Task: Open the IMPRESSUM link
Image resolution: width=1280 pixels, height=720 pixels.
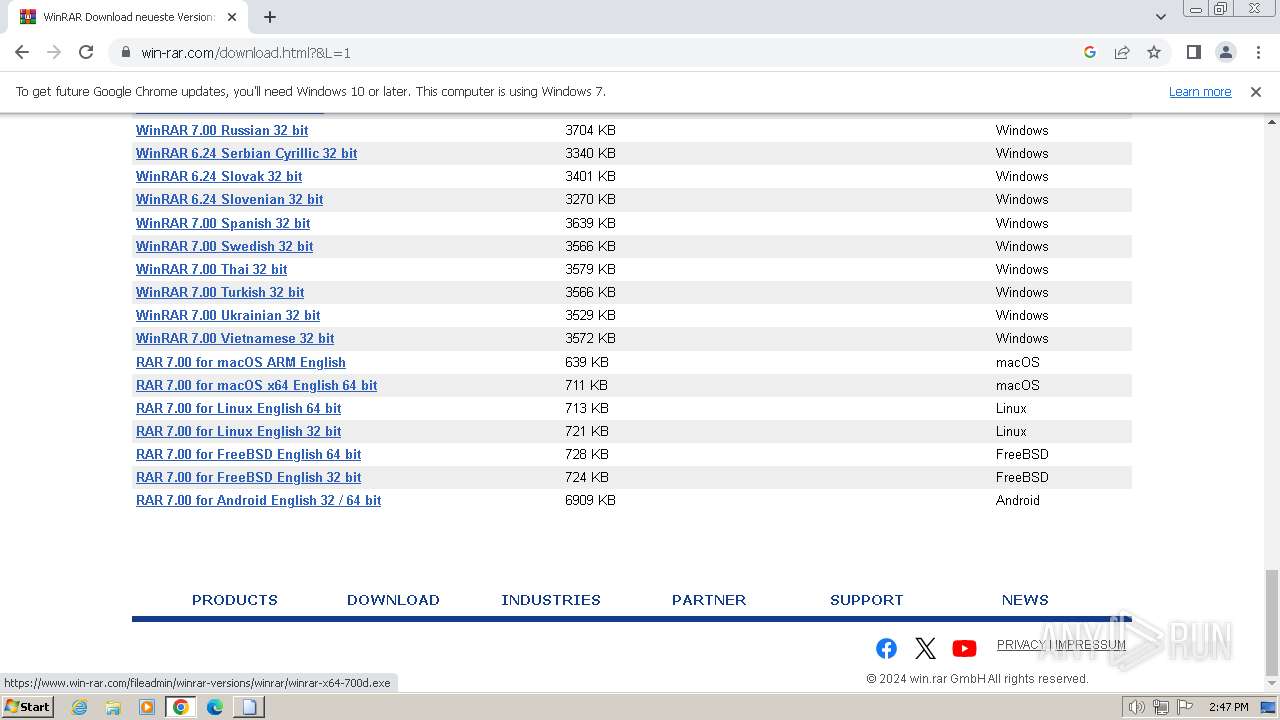Action: coord(1090,645)
